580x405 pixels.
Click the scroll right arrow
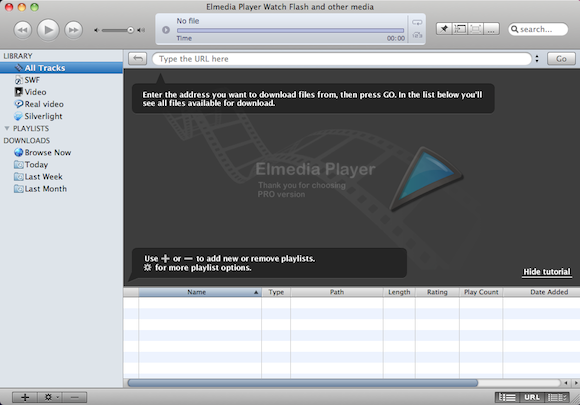[x=576, y=383]
